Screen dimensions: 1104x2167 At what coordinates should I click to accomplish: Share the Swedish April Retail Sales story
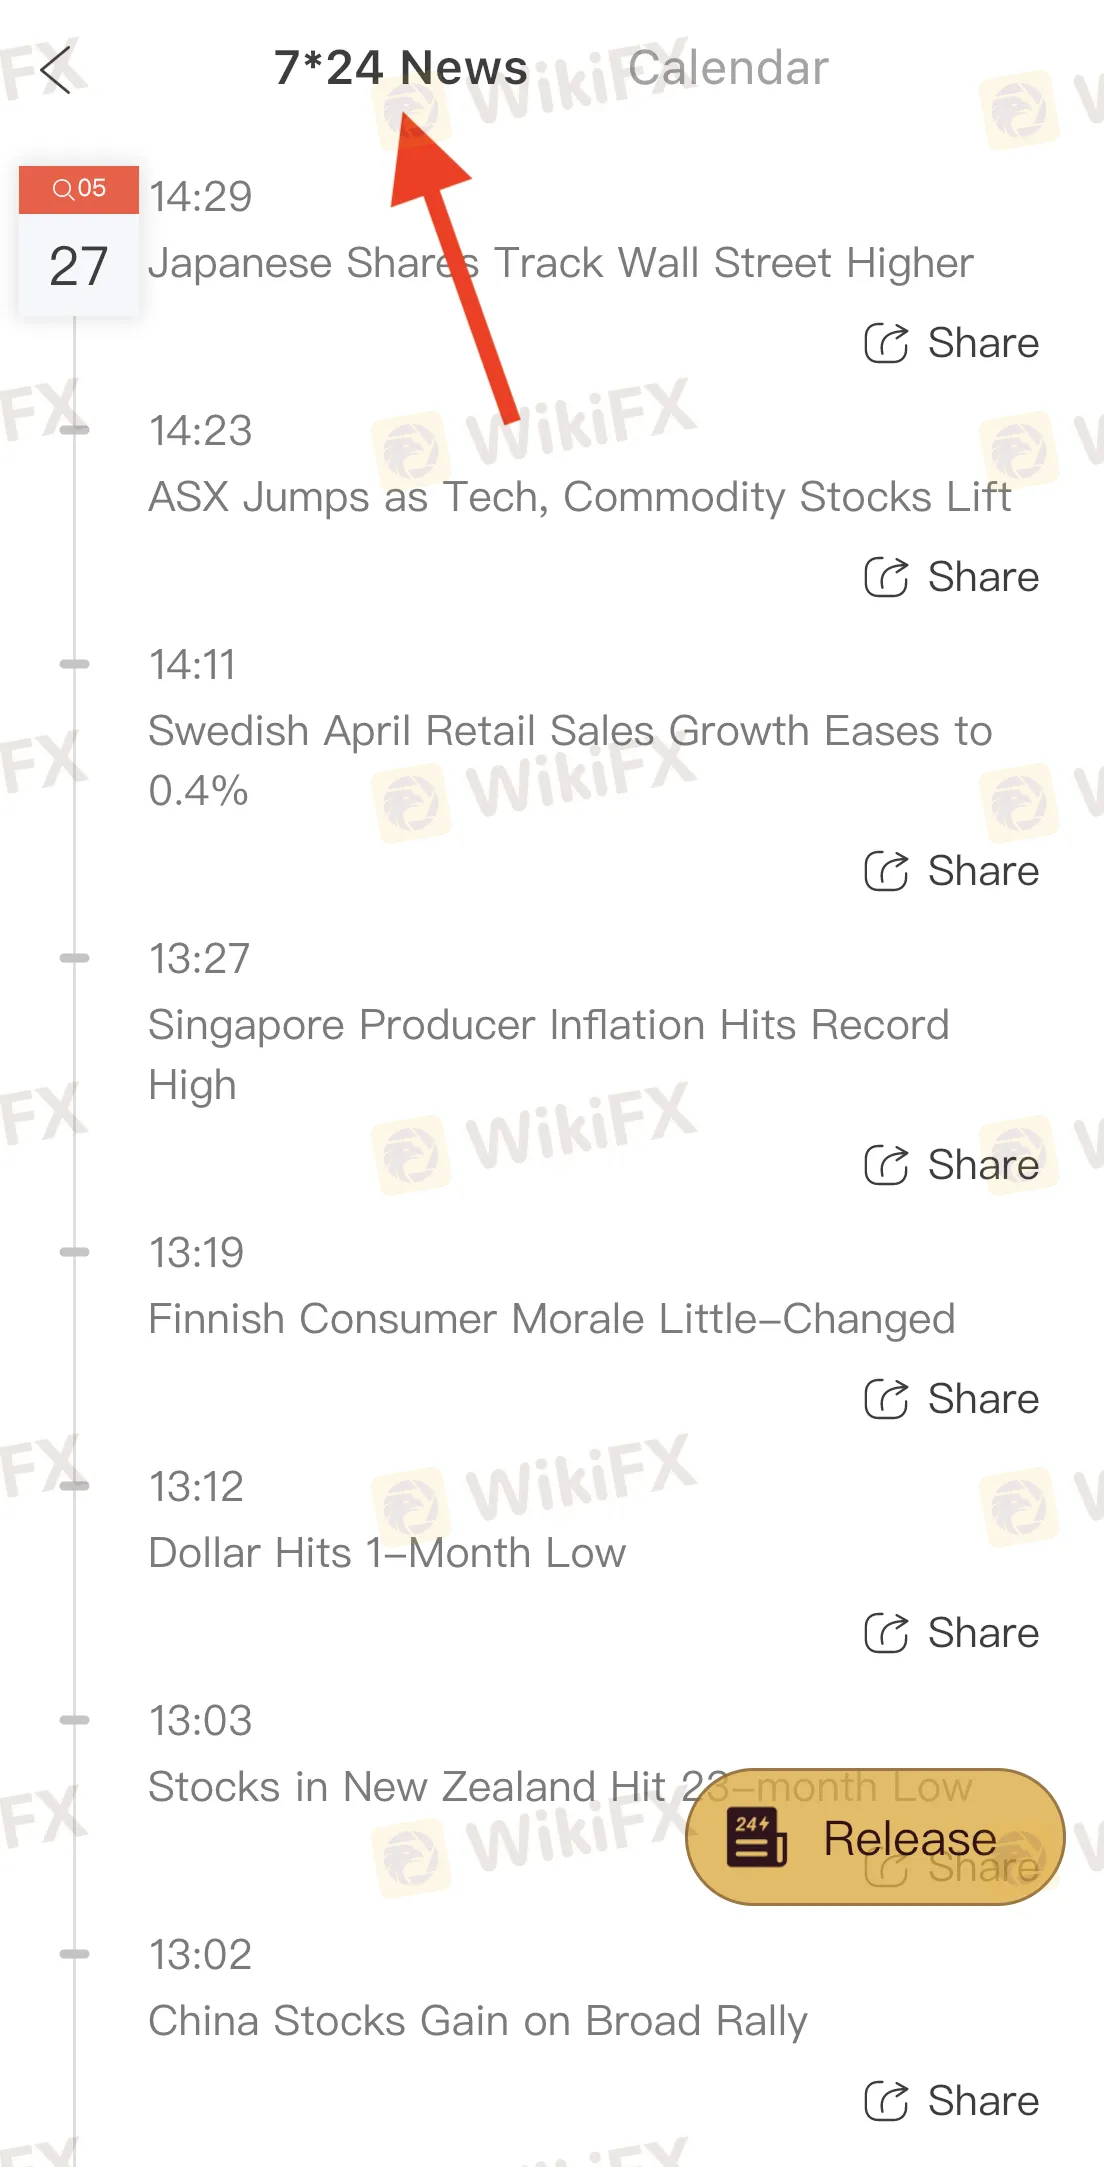[951, 871]
